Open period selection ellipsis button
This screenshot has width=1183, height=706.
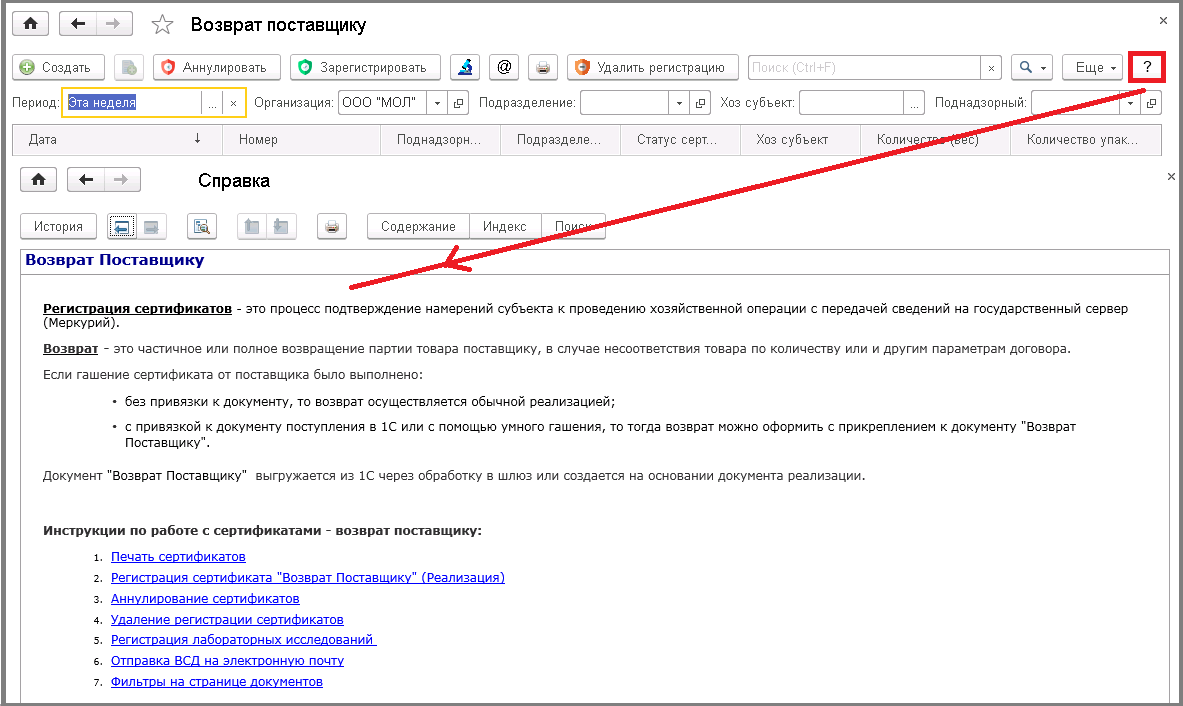pos(213,103)
